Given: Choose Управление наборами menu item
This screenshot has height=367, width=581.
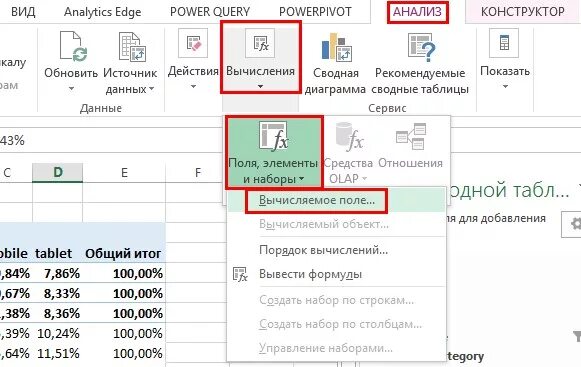Looking at the screenshot, I should coord(336,348).
